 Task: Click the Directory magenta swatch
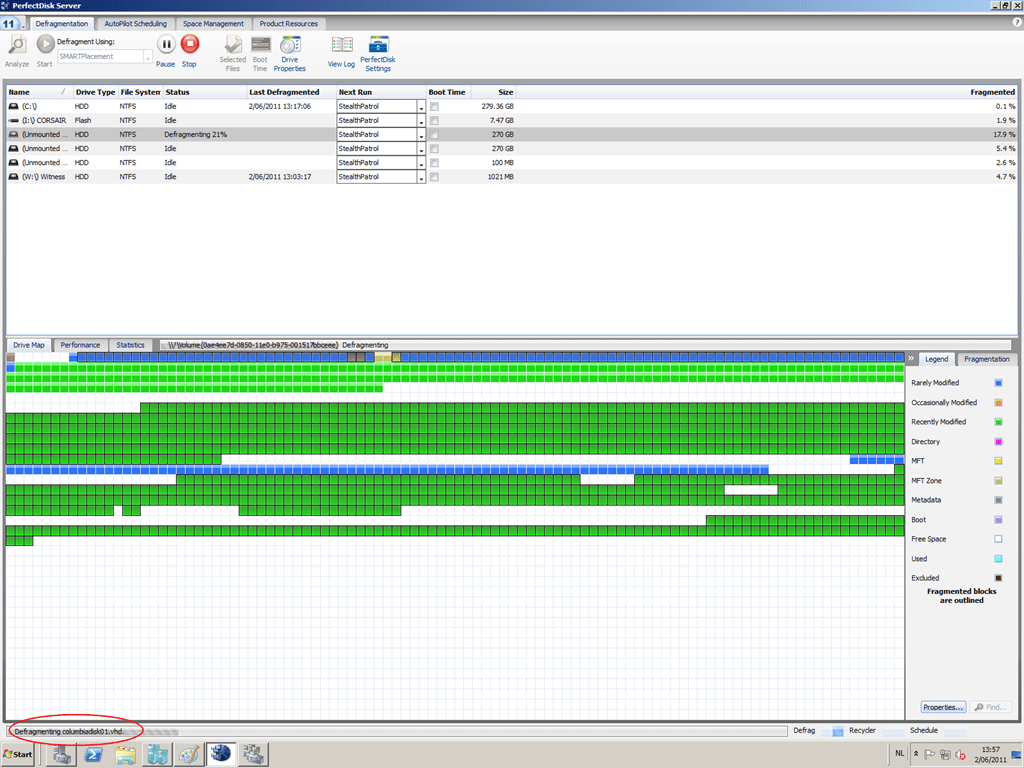click(999, 442)
